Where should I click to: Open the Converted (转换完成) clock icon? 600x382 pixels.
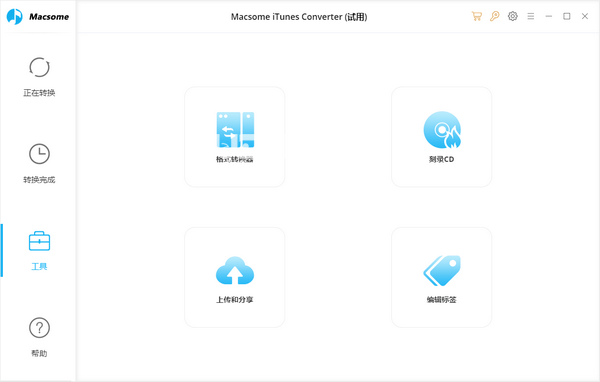tap(39, 154)
